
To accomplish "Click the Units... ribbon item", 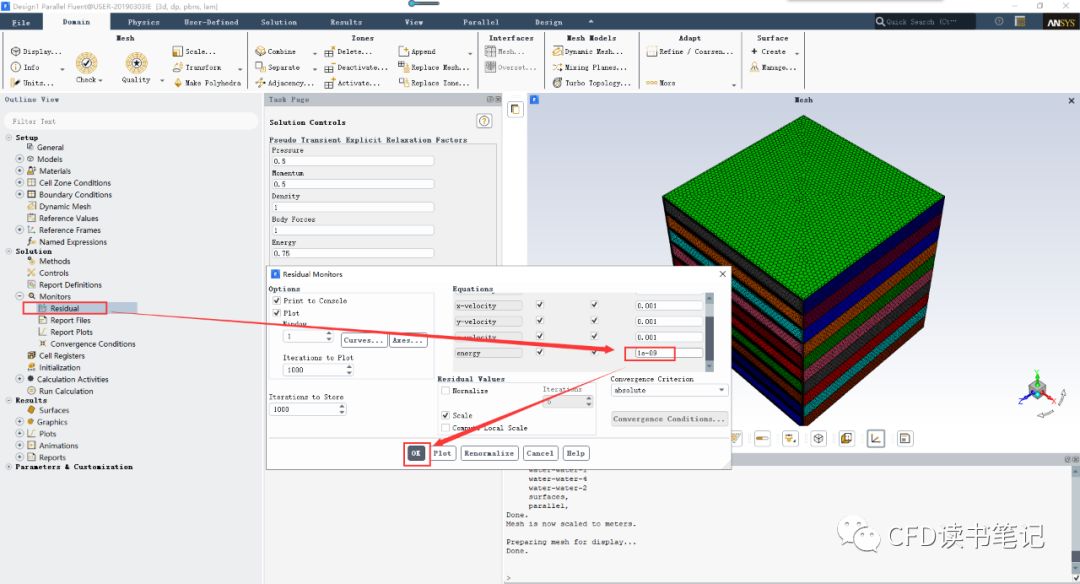I will (x=32, y=83).
